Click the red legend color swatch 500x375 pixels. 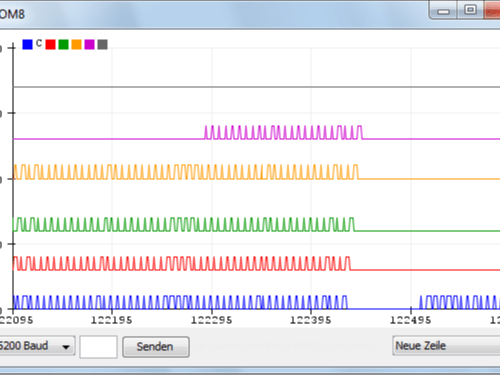click(50, 44)
